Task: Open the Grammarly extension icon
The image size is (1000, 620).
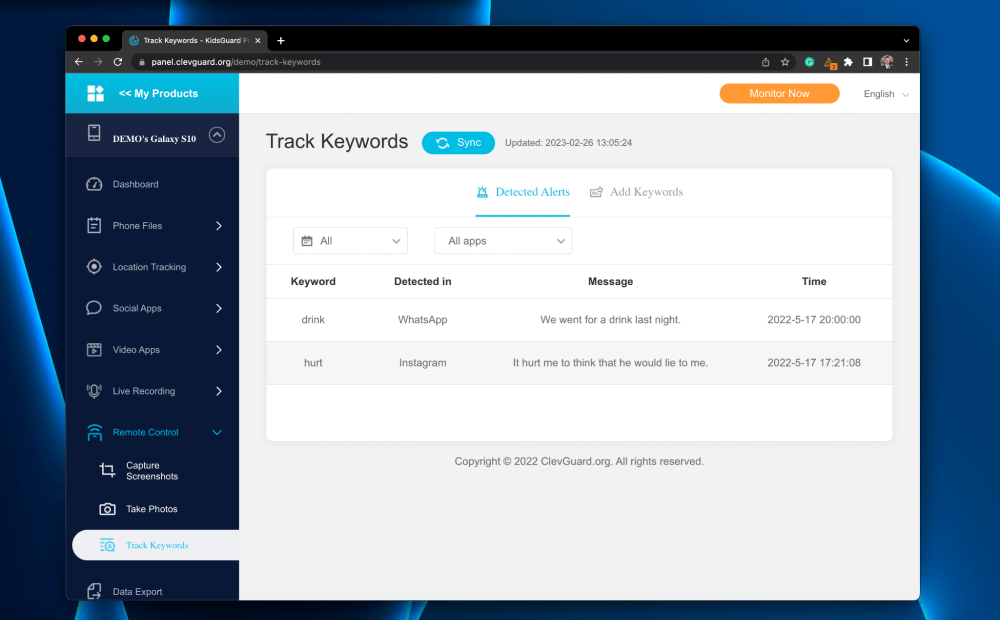Action: click(x=809, y=62)
